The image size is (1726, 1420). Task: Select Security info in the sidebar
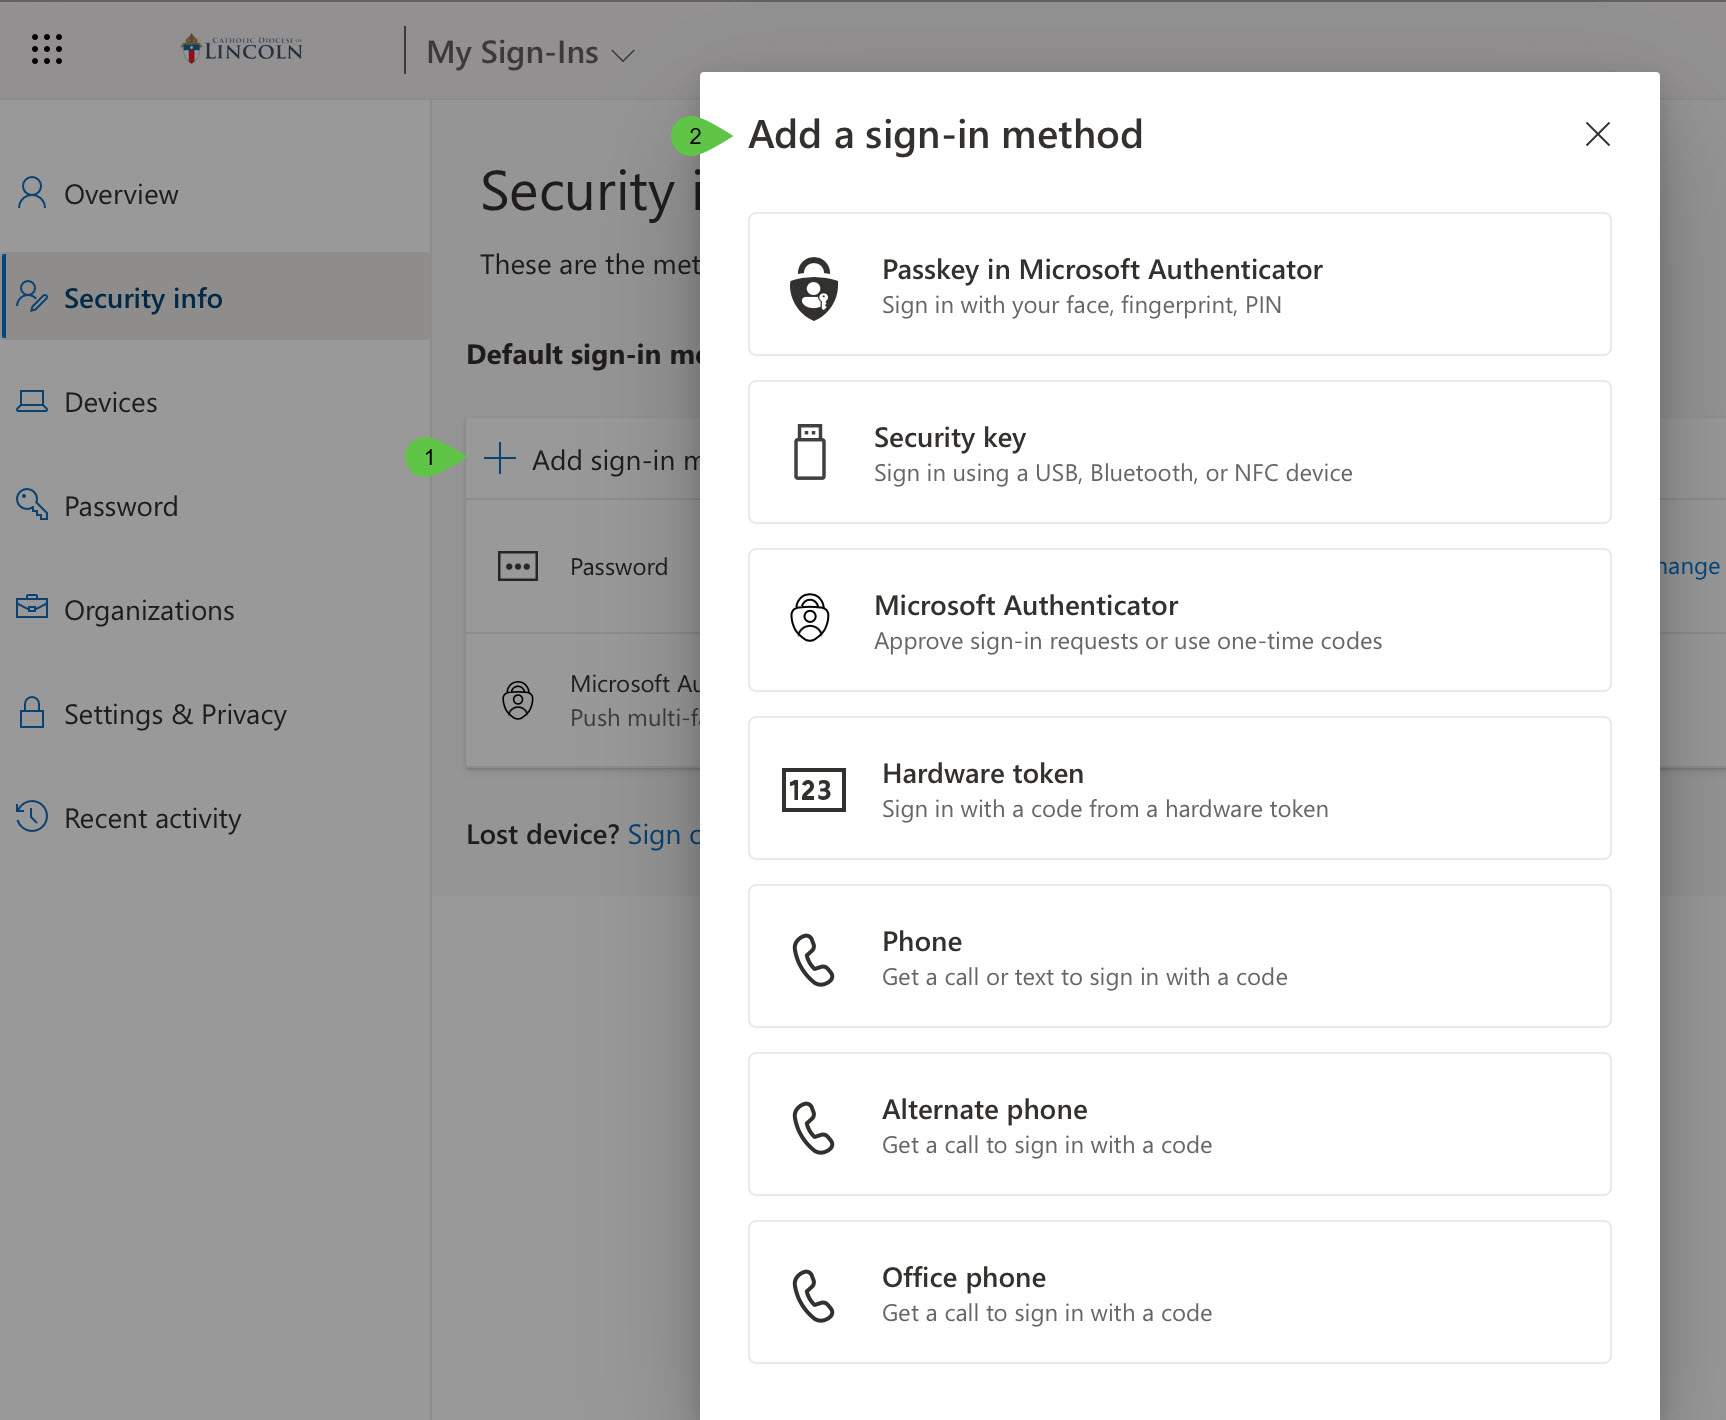coord(216,298)
